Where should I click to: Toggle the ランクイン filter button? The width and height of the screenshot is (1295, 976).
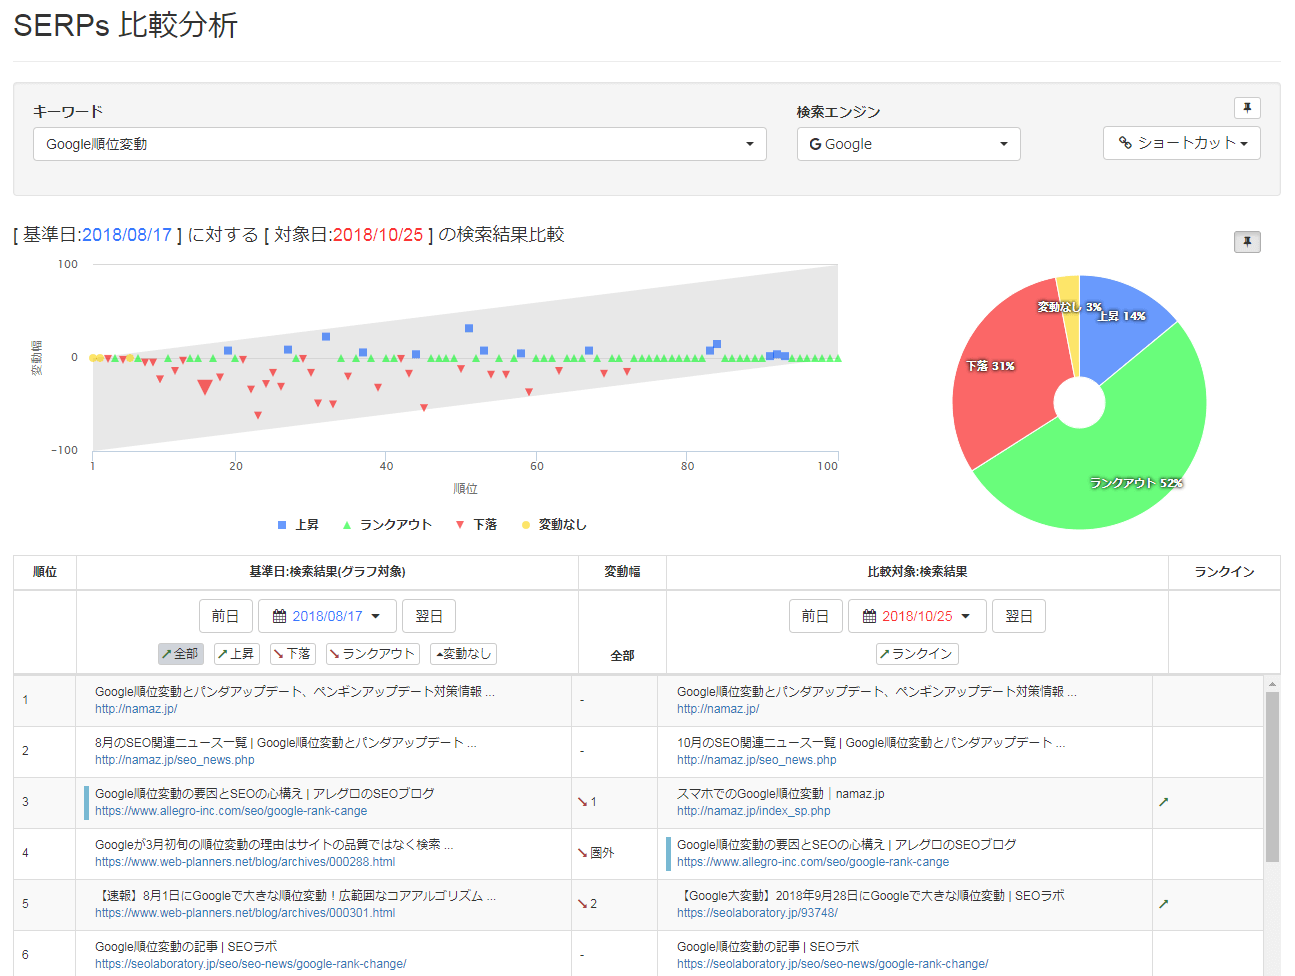pyautogui.click(x=917, y=654)
